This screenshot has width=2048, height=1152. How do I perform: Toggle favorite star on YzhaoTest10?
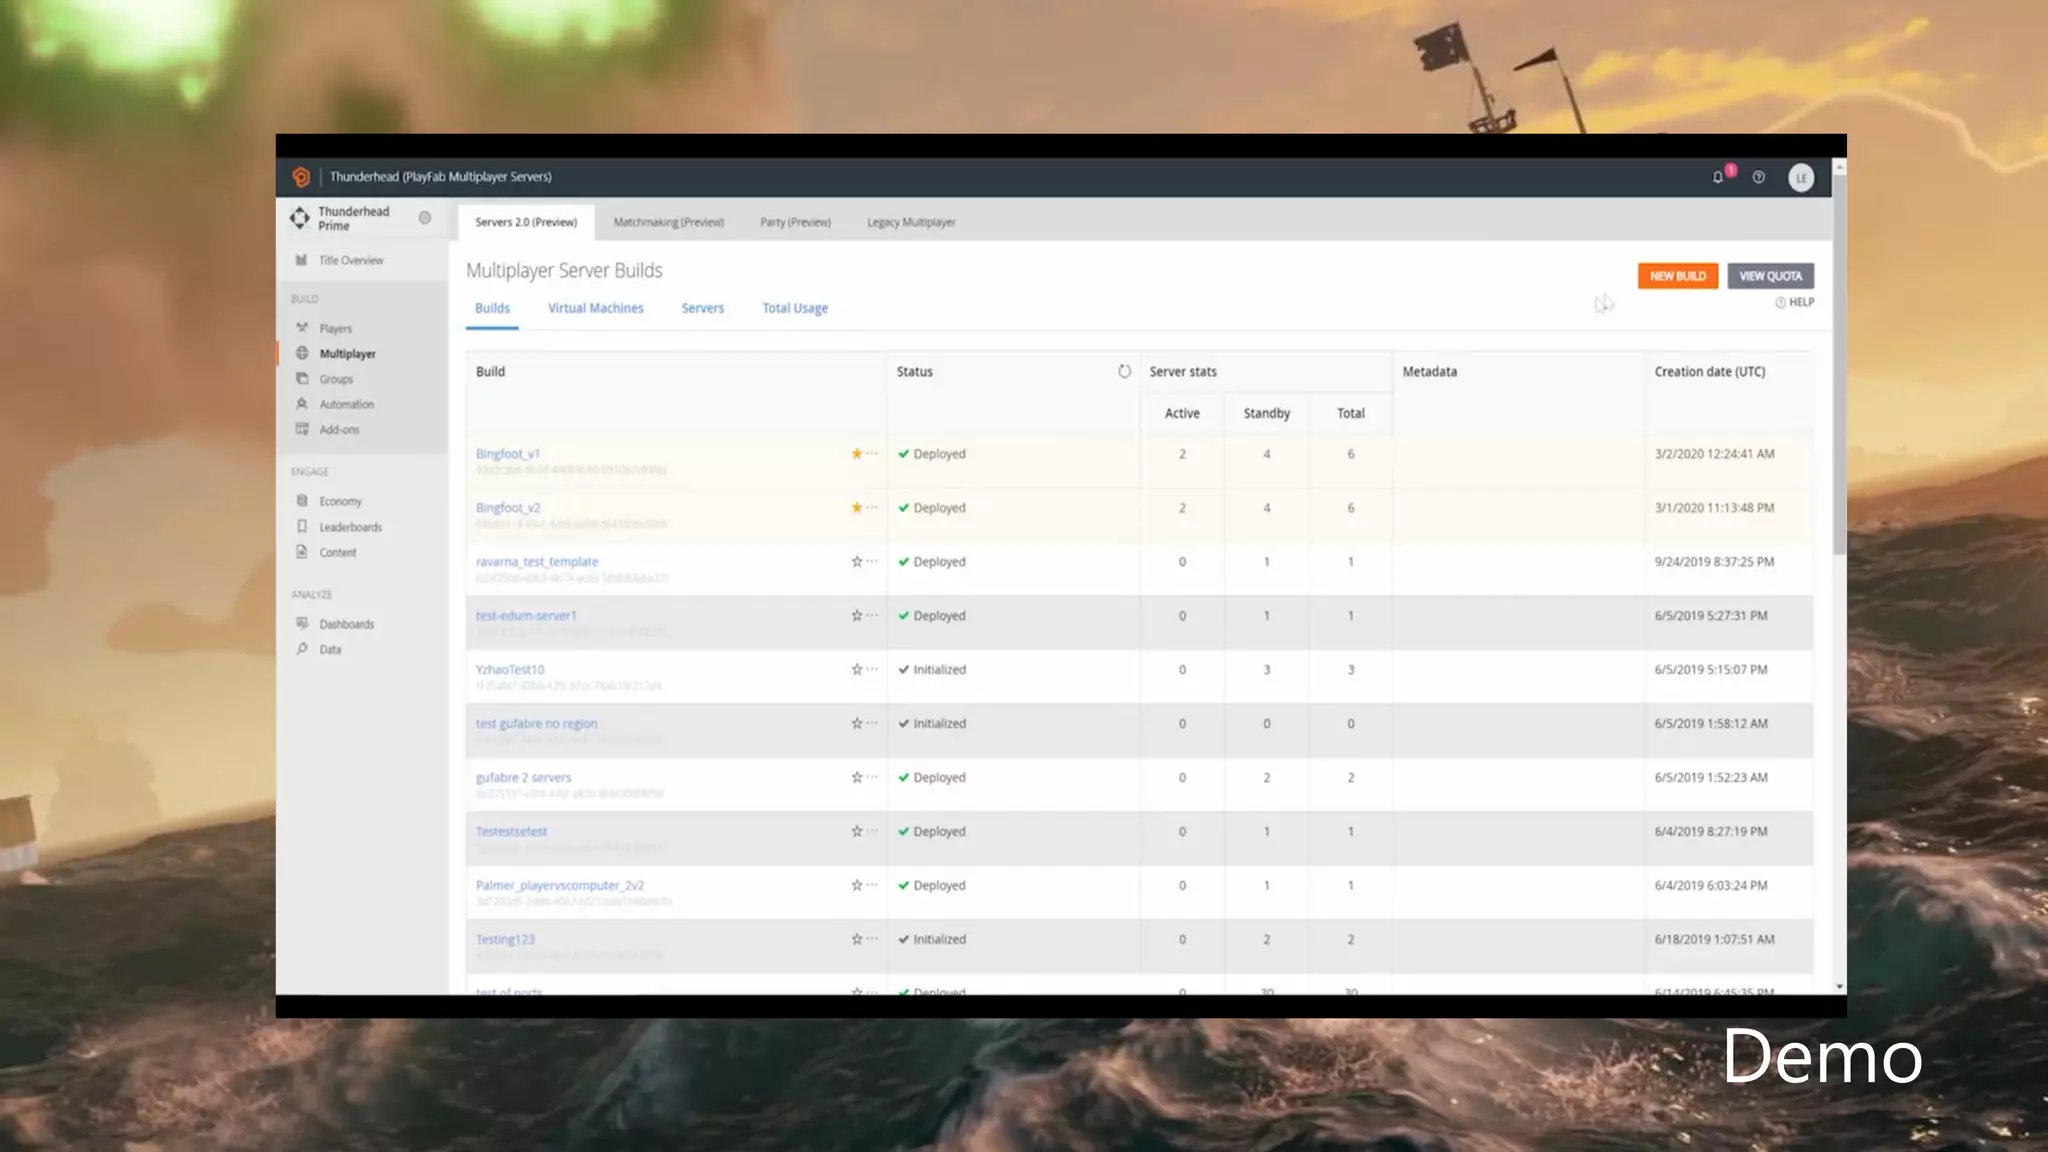(856, 670)
